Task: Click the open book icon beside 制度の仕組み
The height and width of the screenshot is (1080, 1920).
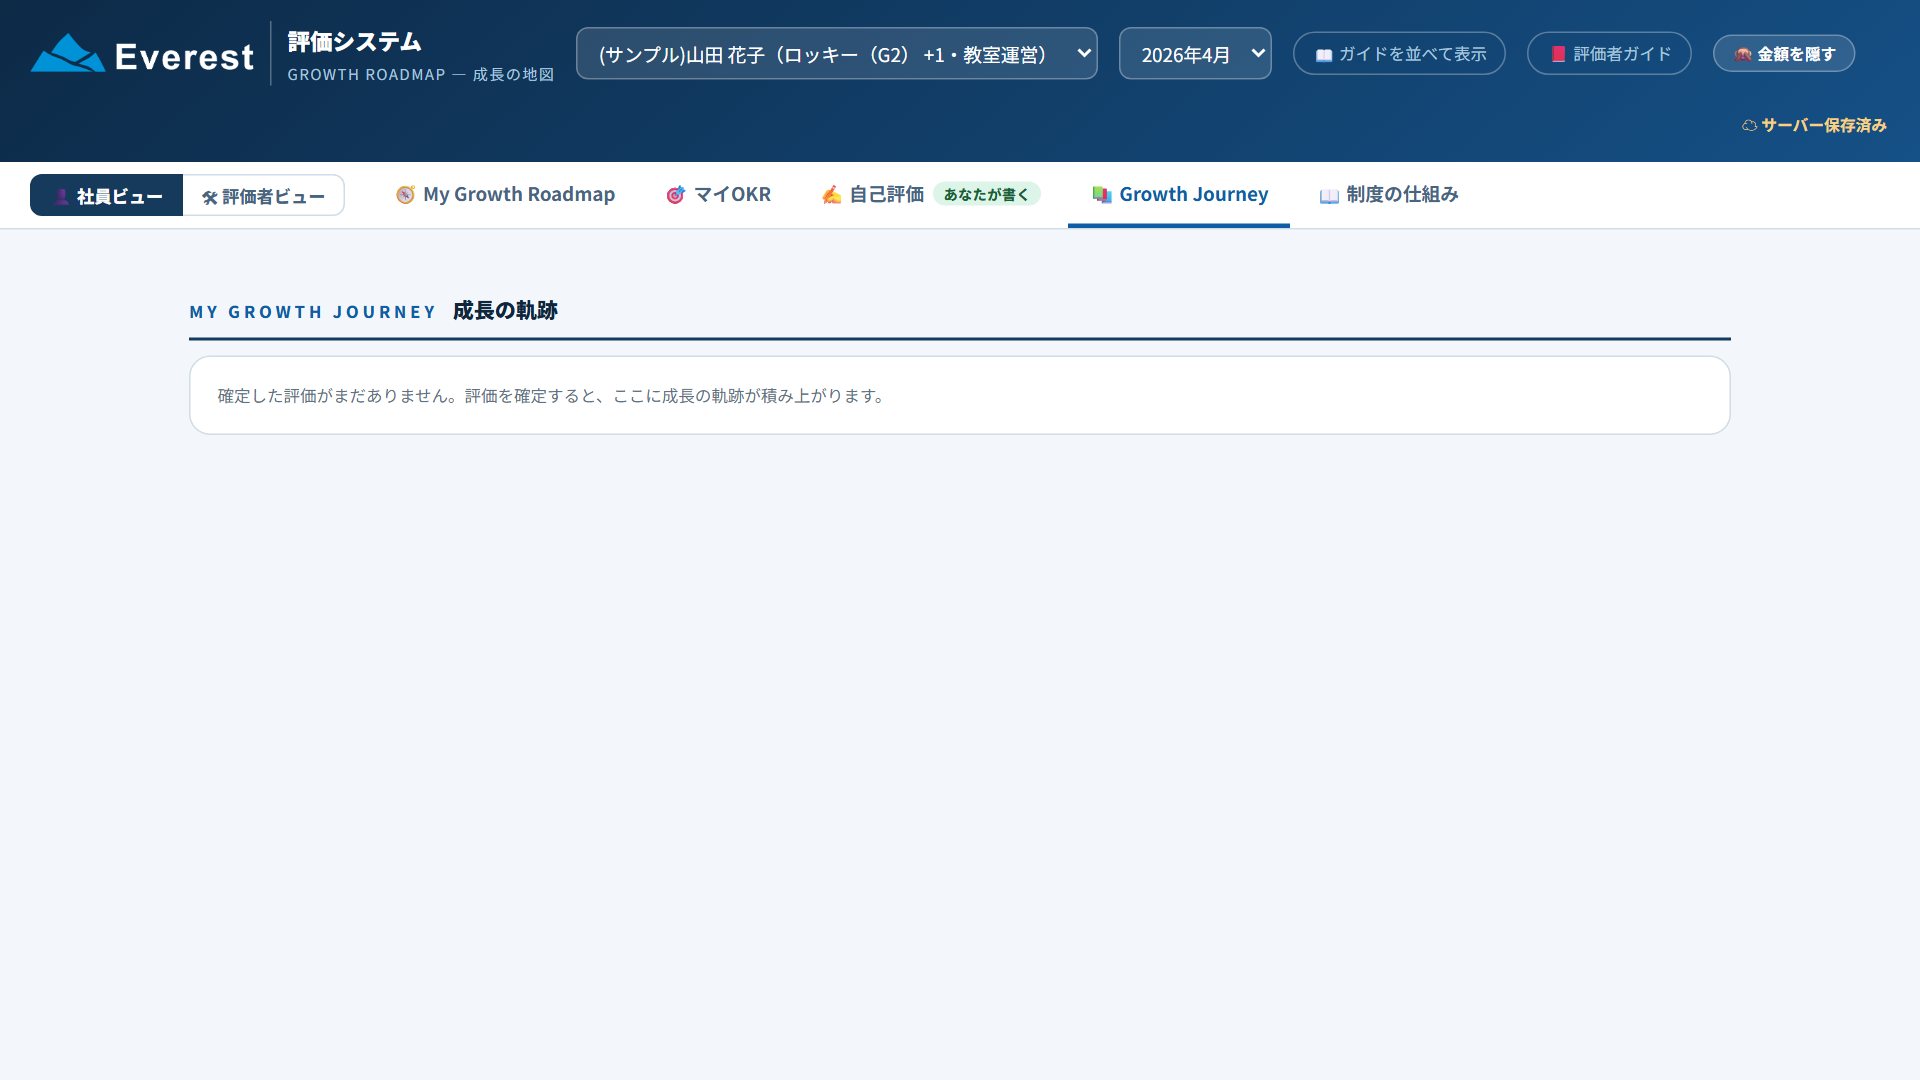Action: point(1329,196)
